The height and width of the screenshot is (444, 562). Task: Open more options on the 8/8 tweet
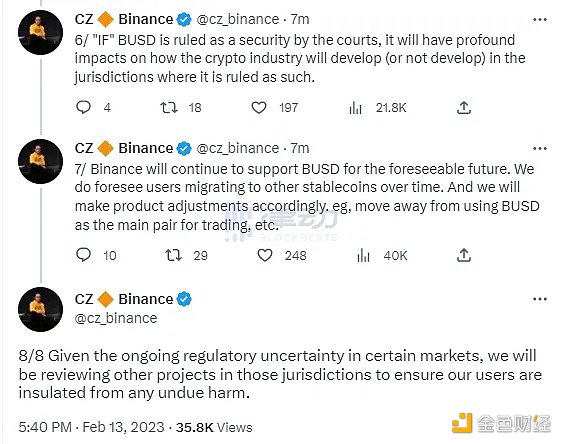coord(540,299)
